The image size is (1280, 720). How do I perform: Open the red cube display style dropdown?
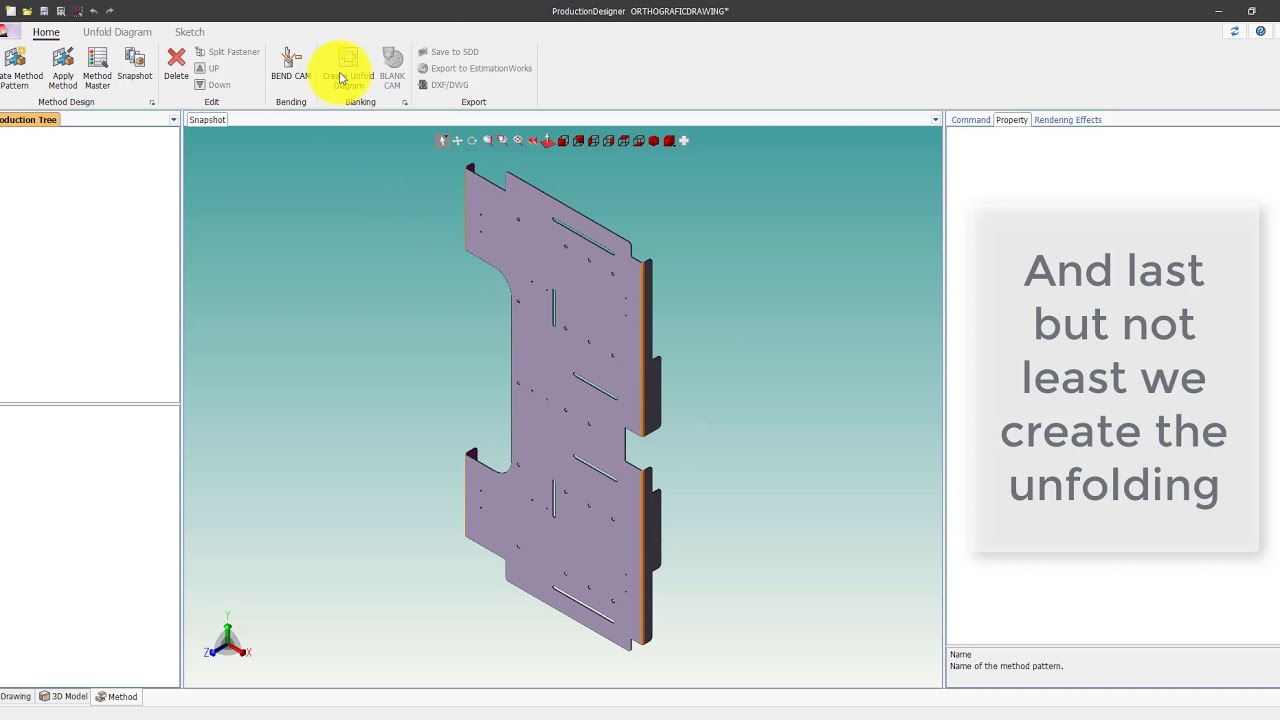[x=670, y=141]
